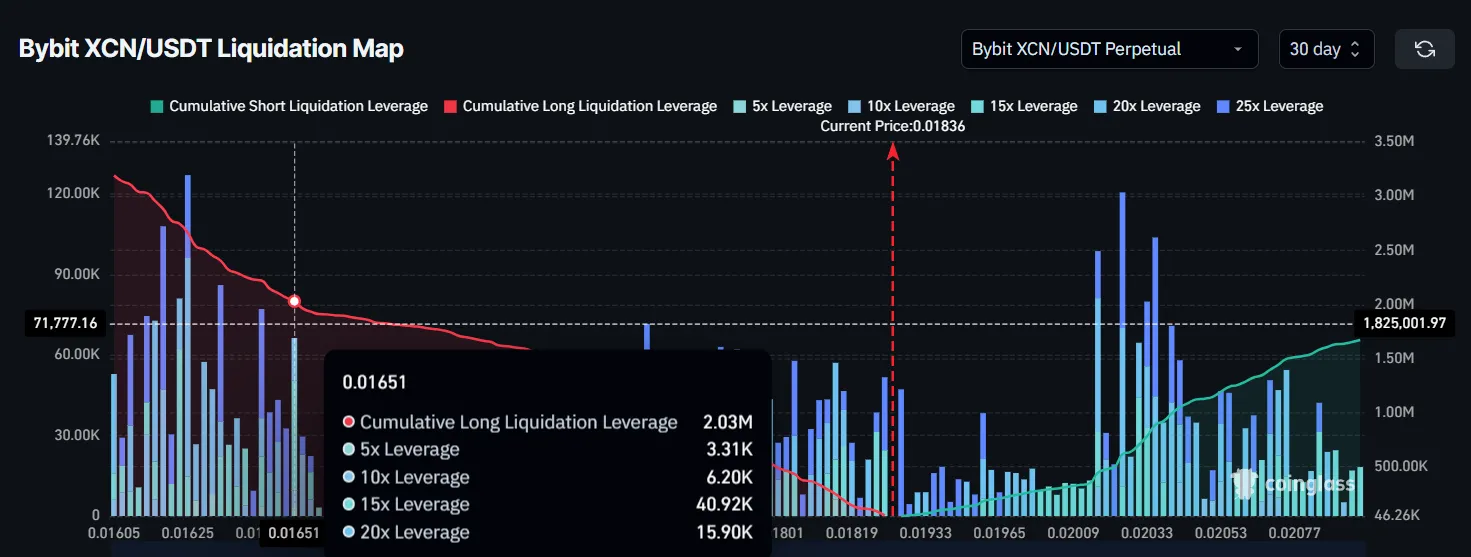1471x557 pixels.
Task: Click the 25x Leverage legend swatch
Action: click(x=1222, y=106)
